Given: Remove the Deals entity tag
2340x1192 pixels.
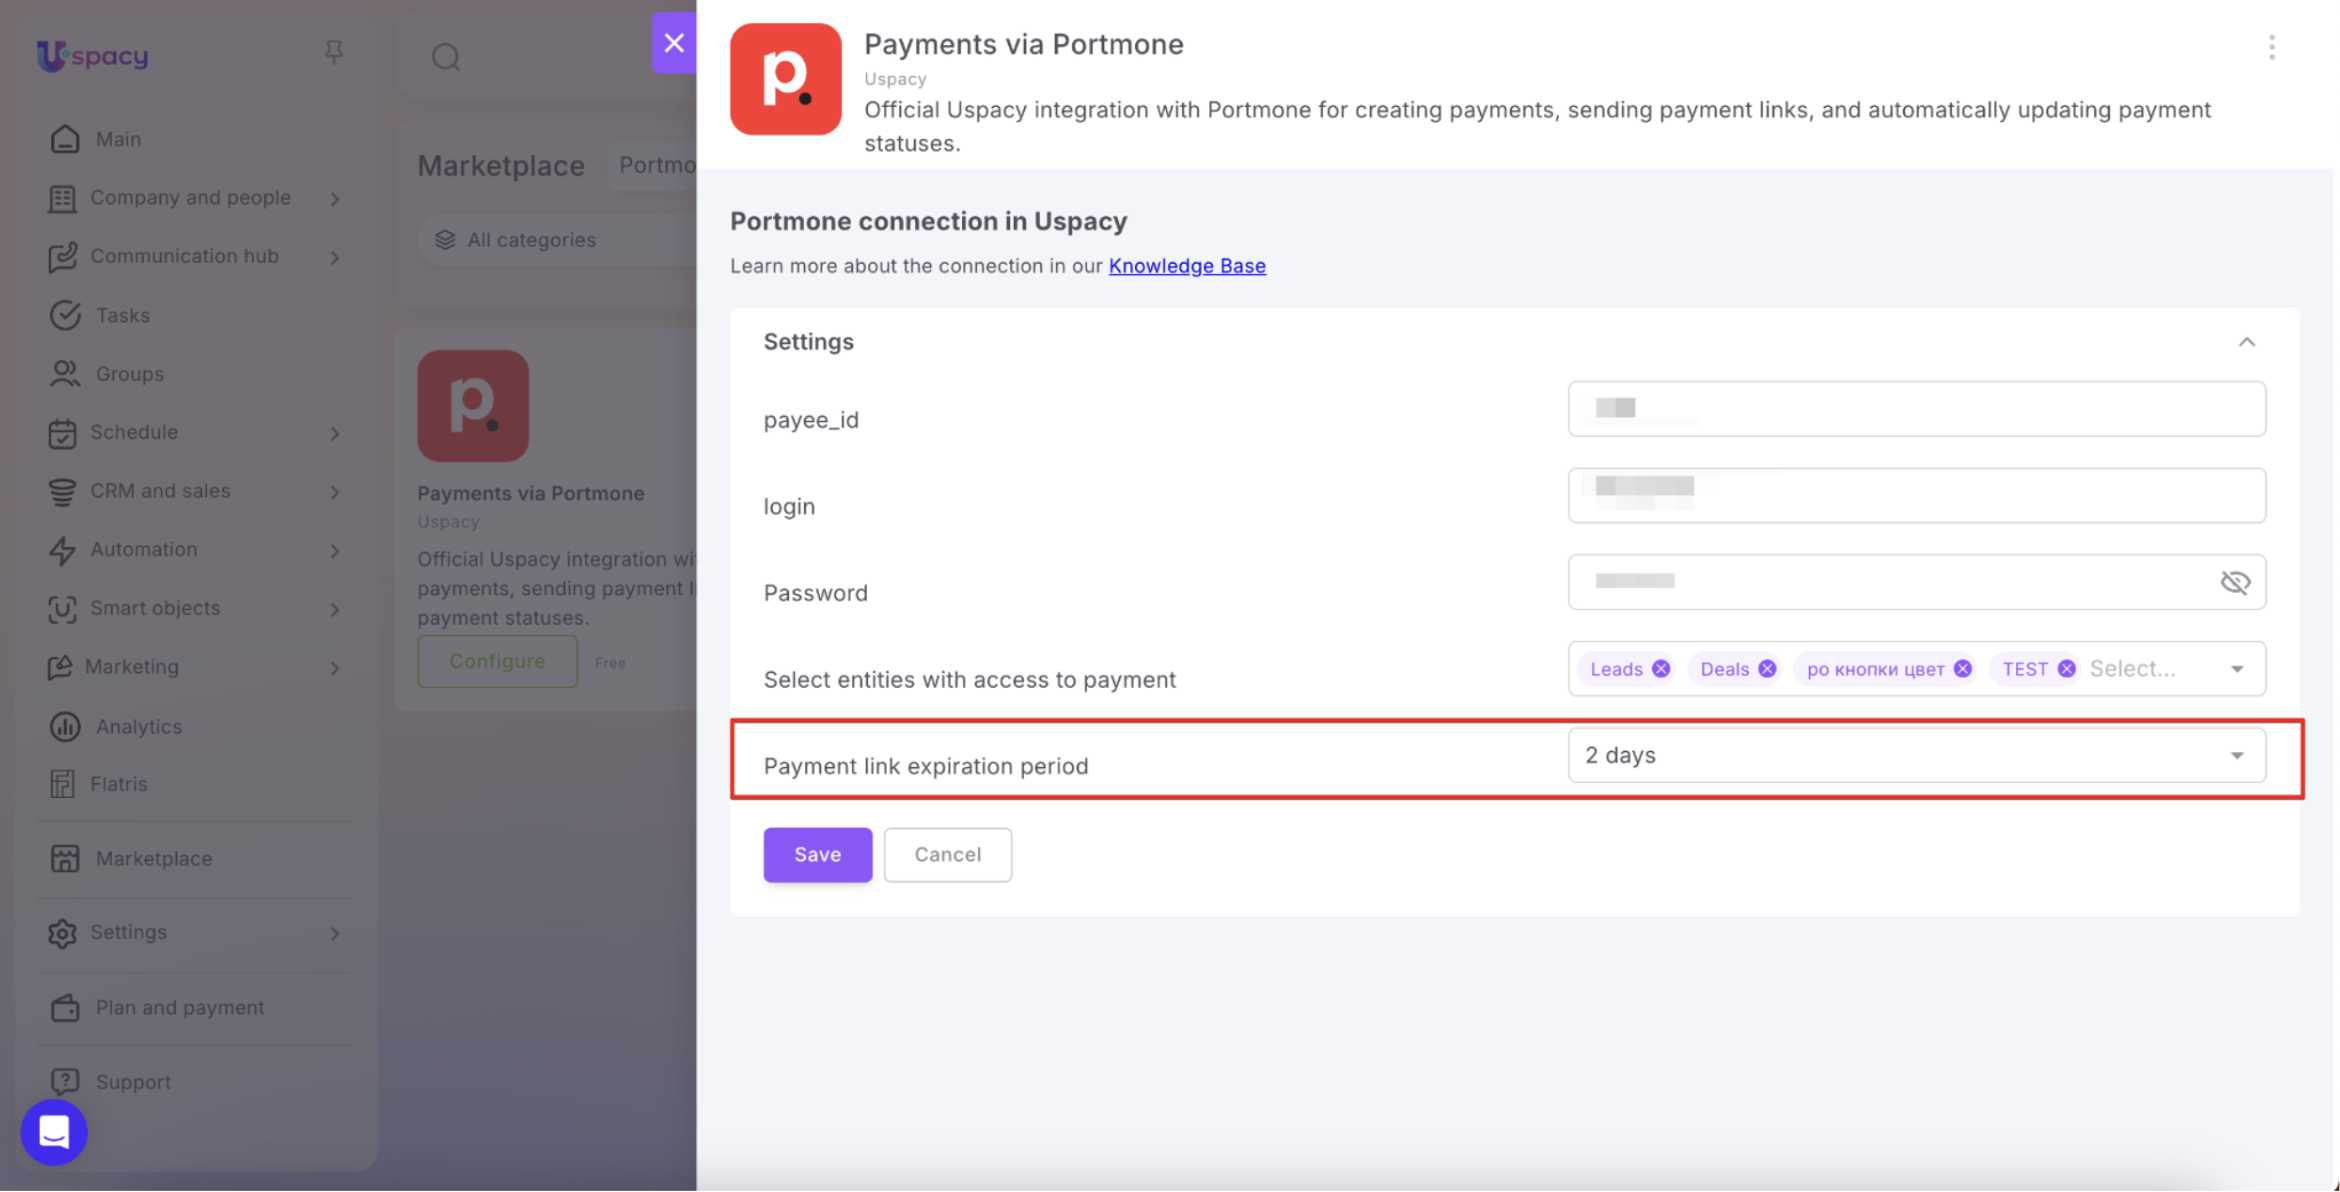Looking at the screenshot, I should [x=1767, y=669].
